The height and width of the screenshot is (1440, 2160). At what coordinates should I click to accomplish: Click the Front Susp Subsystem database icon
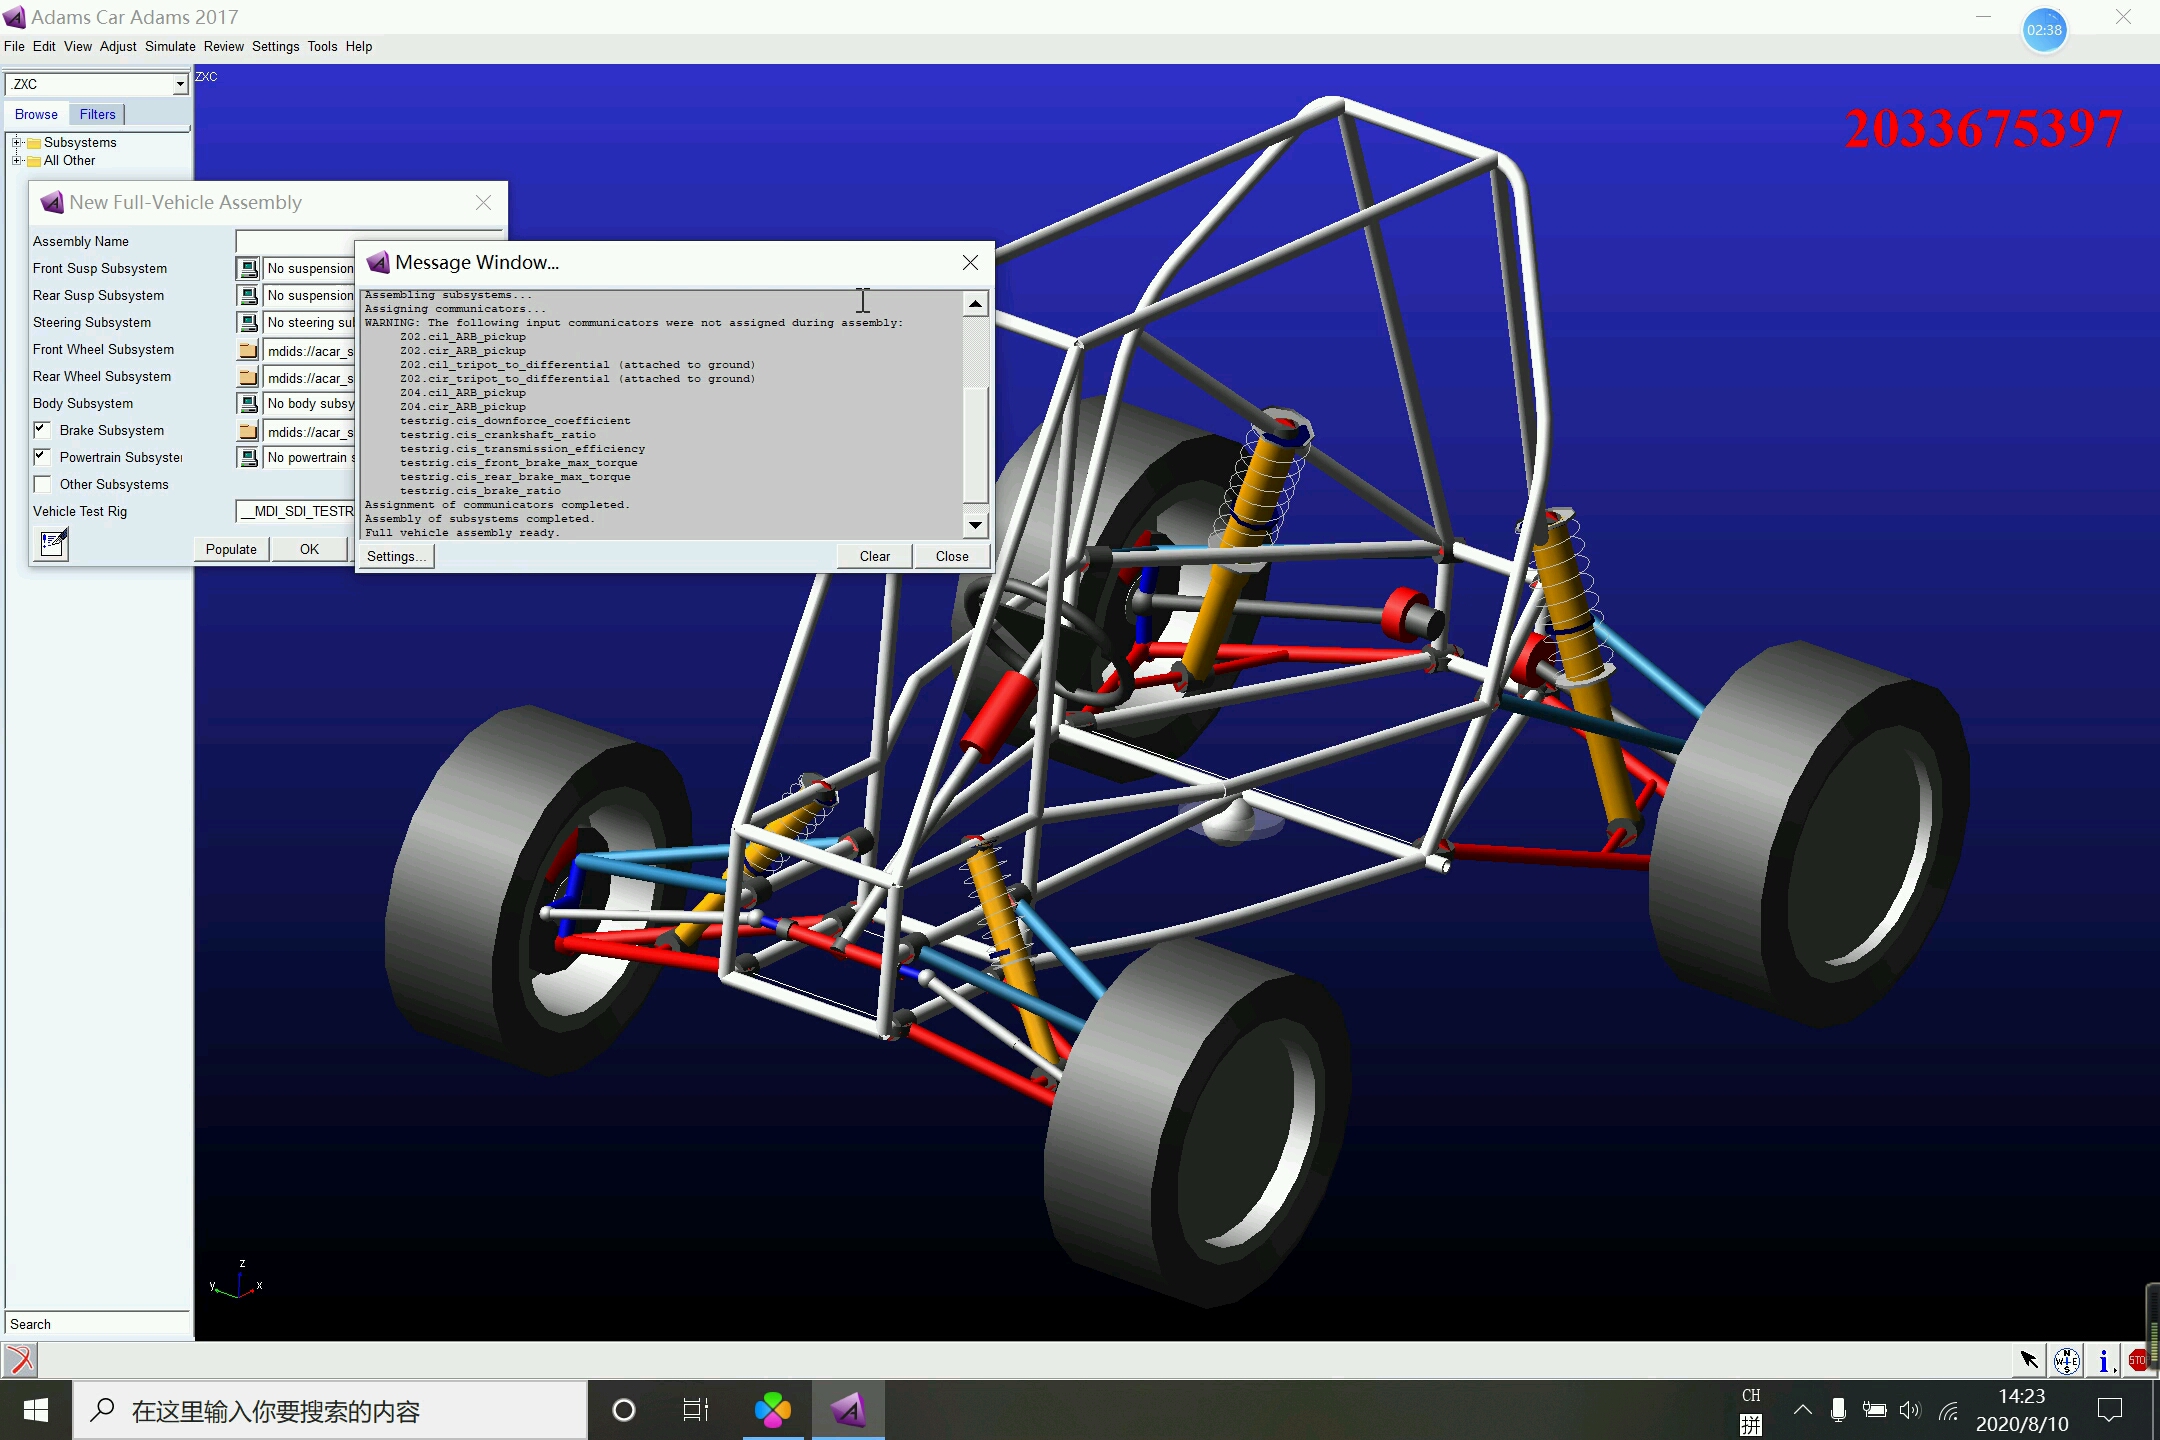click(247, 268)
